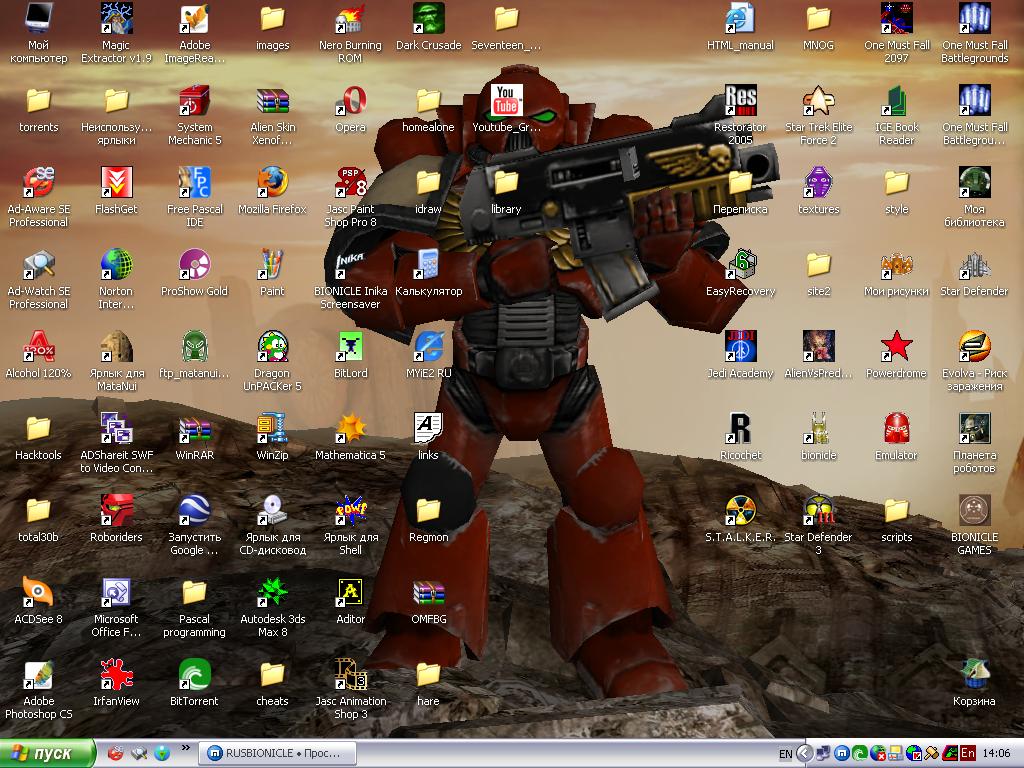Open the Мой компьютер icon
The height and width of the screenshot is (768, 1024).
point(39,18)
